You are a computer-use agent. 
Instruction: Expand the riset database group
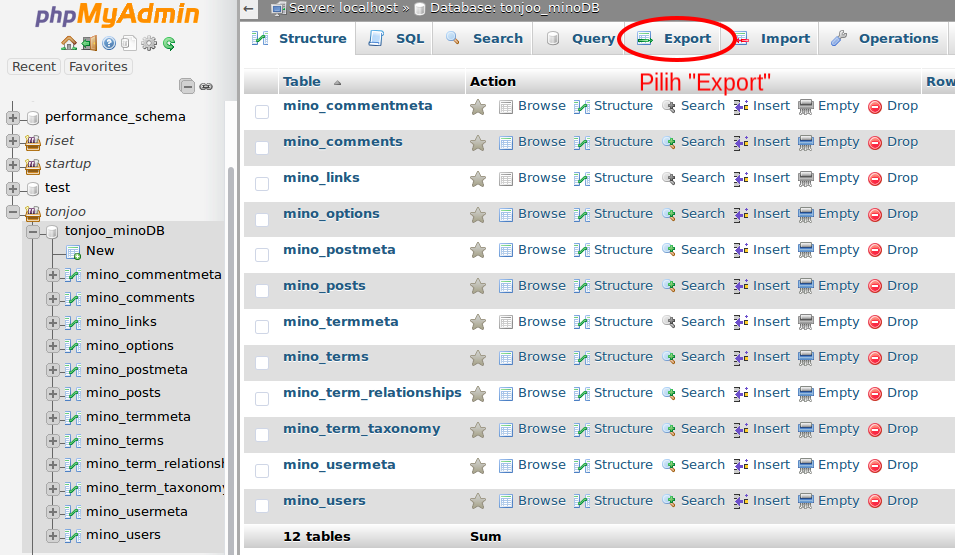pyautogui.click(x=13, y=141)
